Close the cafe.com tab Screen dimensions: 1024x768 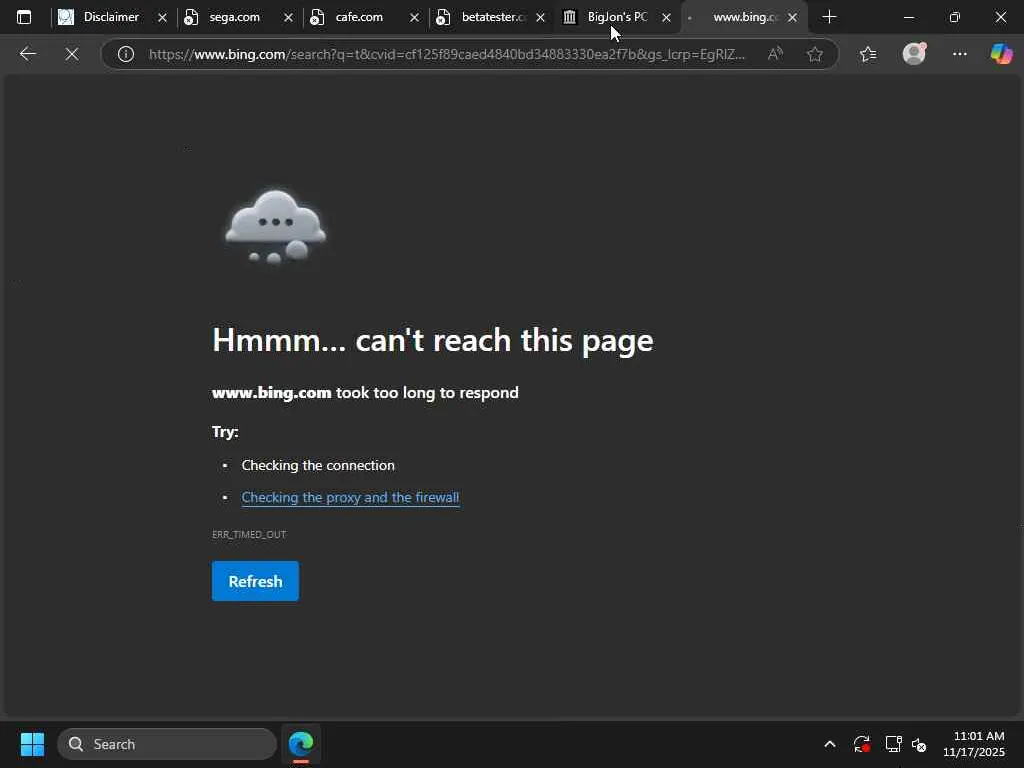click(414, 18)
